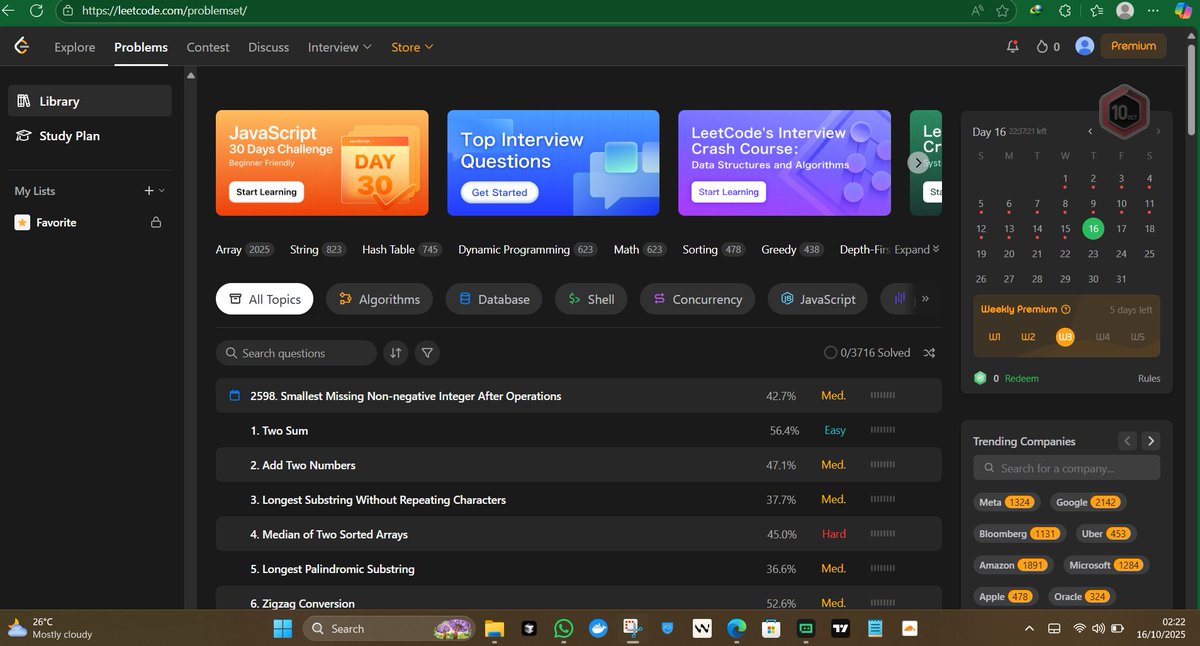Click the LeetCode logo icon
The height and width of the screenshot is (646, 1200).
(x=22, y=46)
